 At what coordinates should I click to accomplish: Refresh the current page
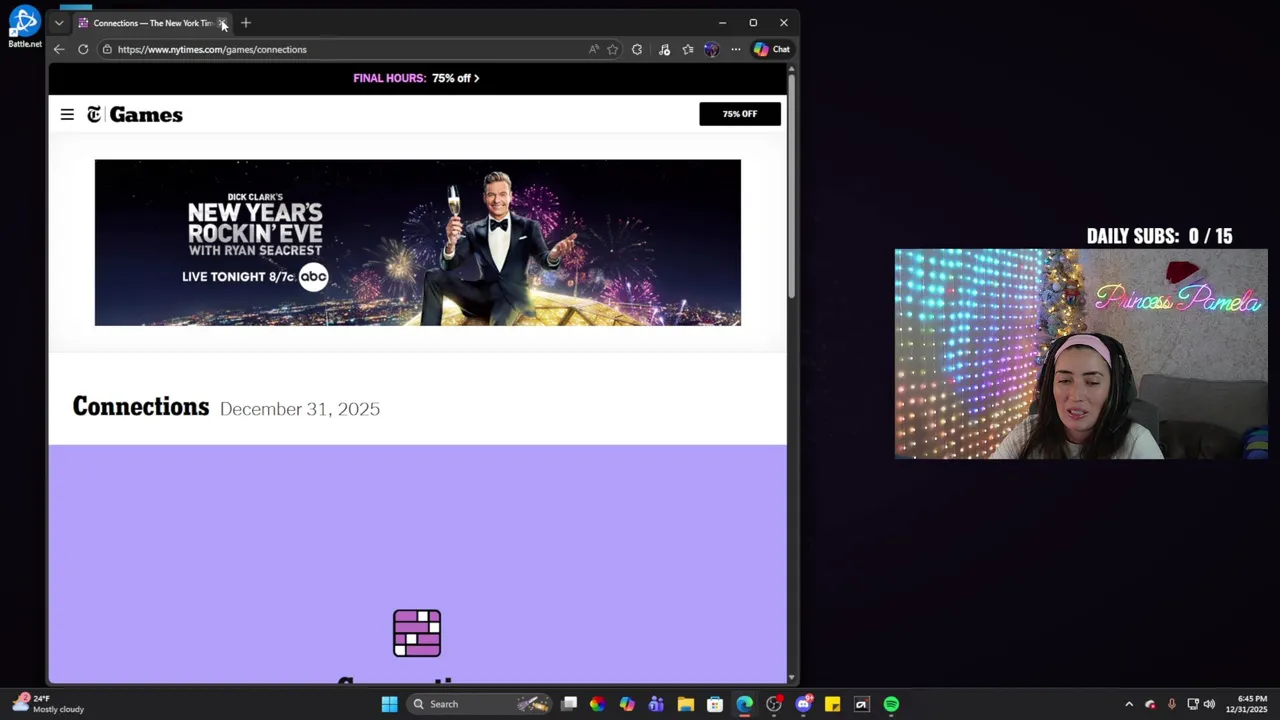pyautogui.click(x=83, y=49)
